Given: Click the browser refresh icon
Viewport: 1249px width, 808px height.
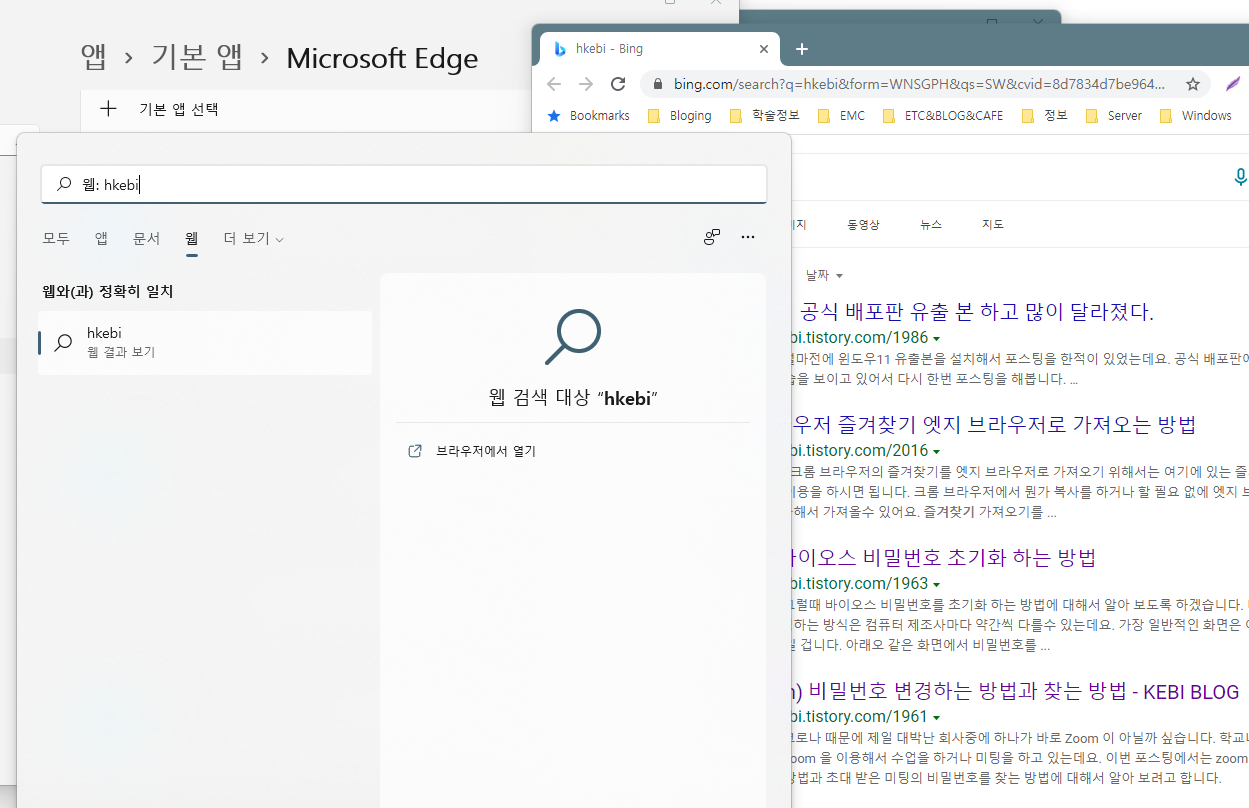Looking at the screenshot, I should click(x=617, y=84).
